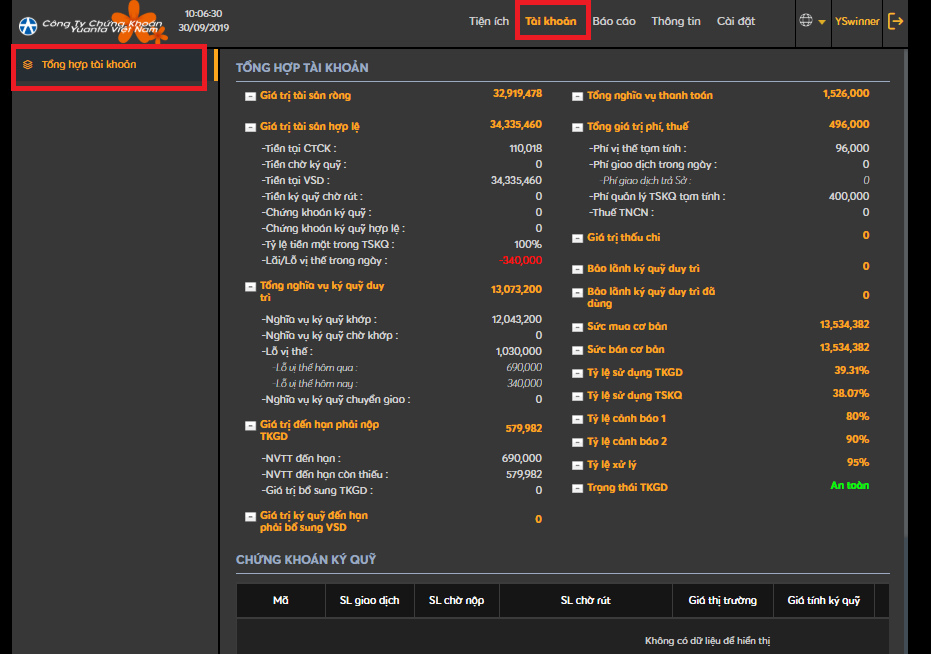Collapse the Tổng giá trị phí, thuế section
The height and width of the screenshot is (654, 931).
(577, 127)
